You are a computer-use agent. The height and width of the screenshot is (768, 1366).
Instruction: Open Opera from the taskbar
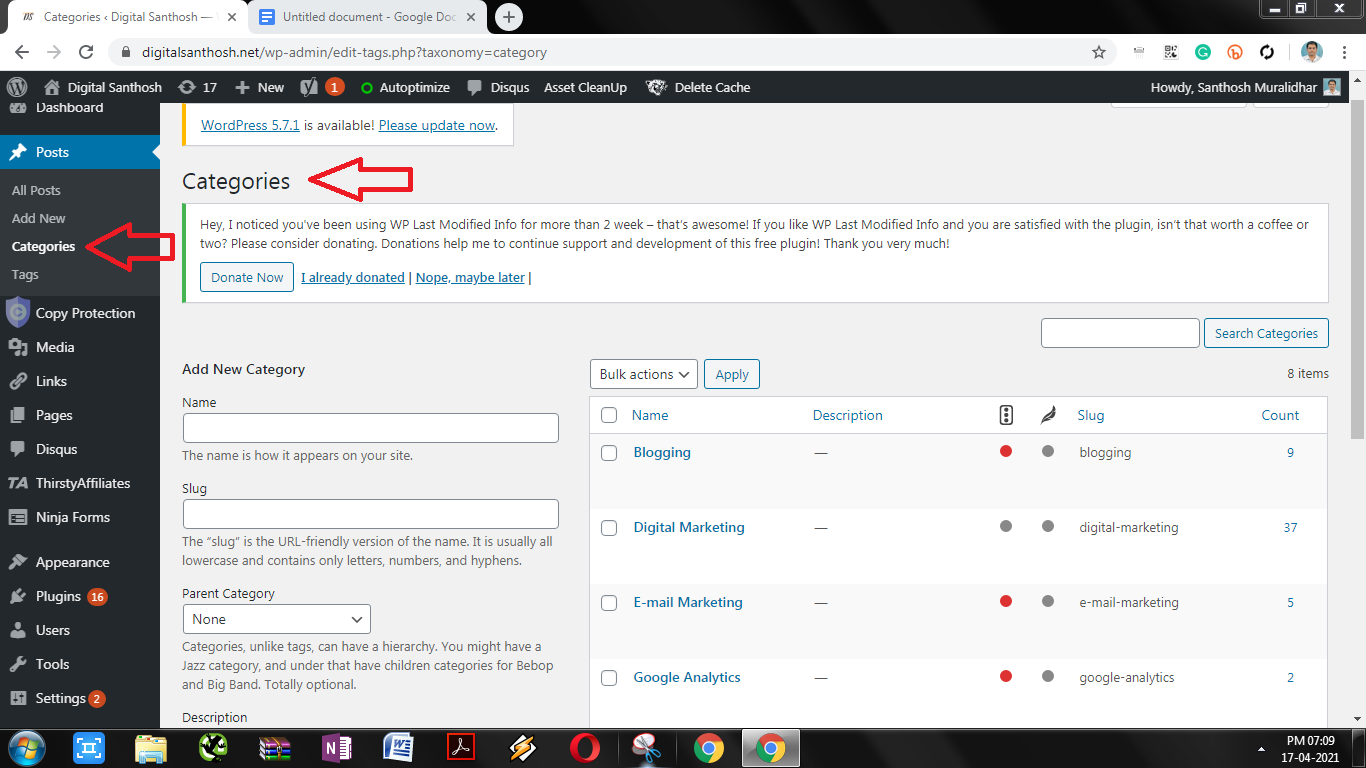[585, 747]
